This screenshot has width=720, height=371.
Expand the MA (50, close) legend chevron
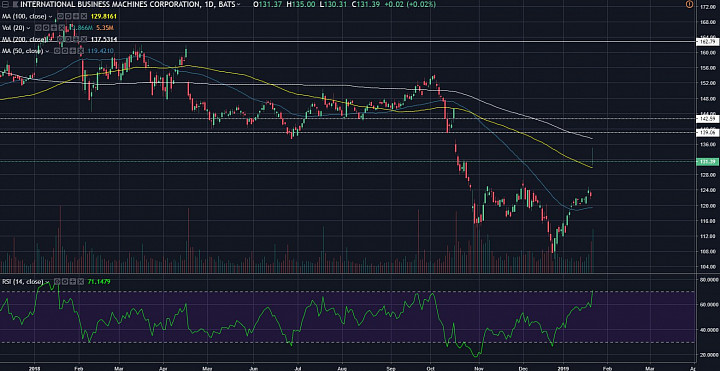pos(47,51)
